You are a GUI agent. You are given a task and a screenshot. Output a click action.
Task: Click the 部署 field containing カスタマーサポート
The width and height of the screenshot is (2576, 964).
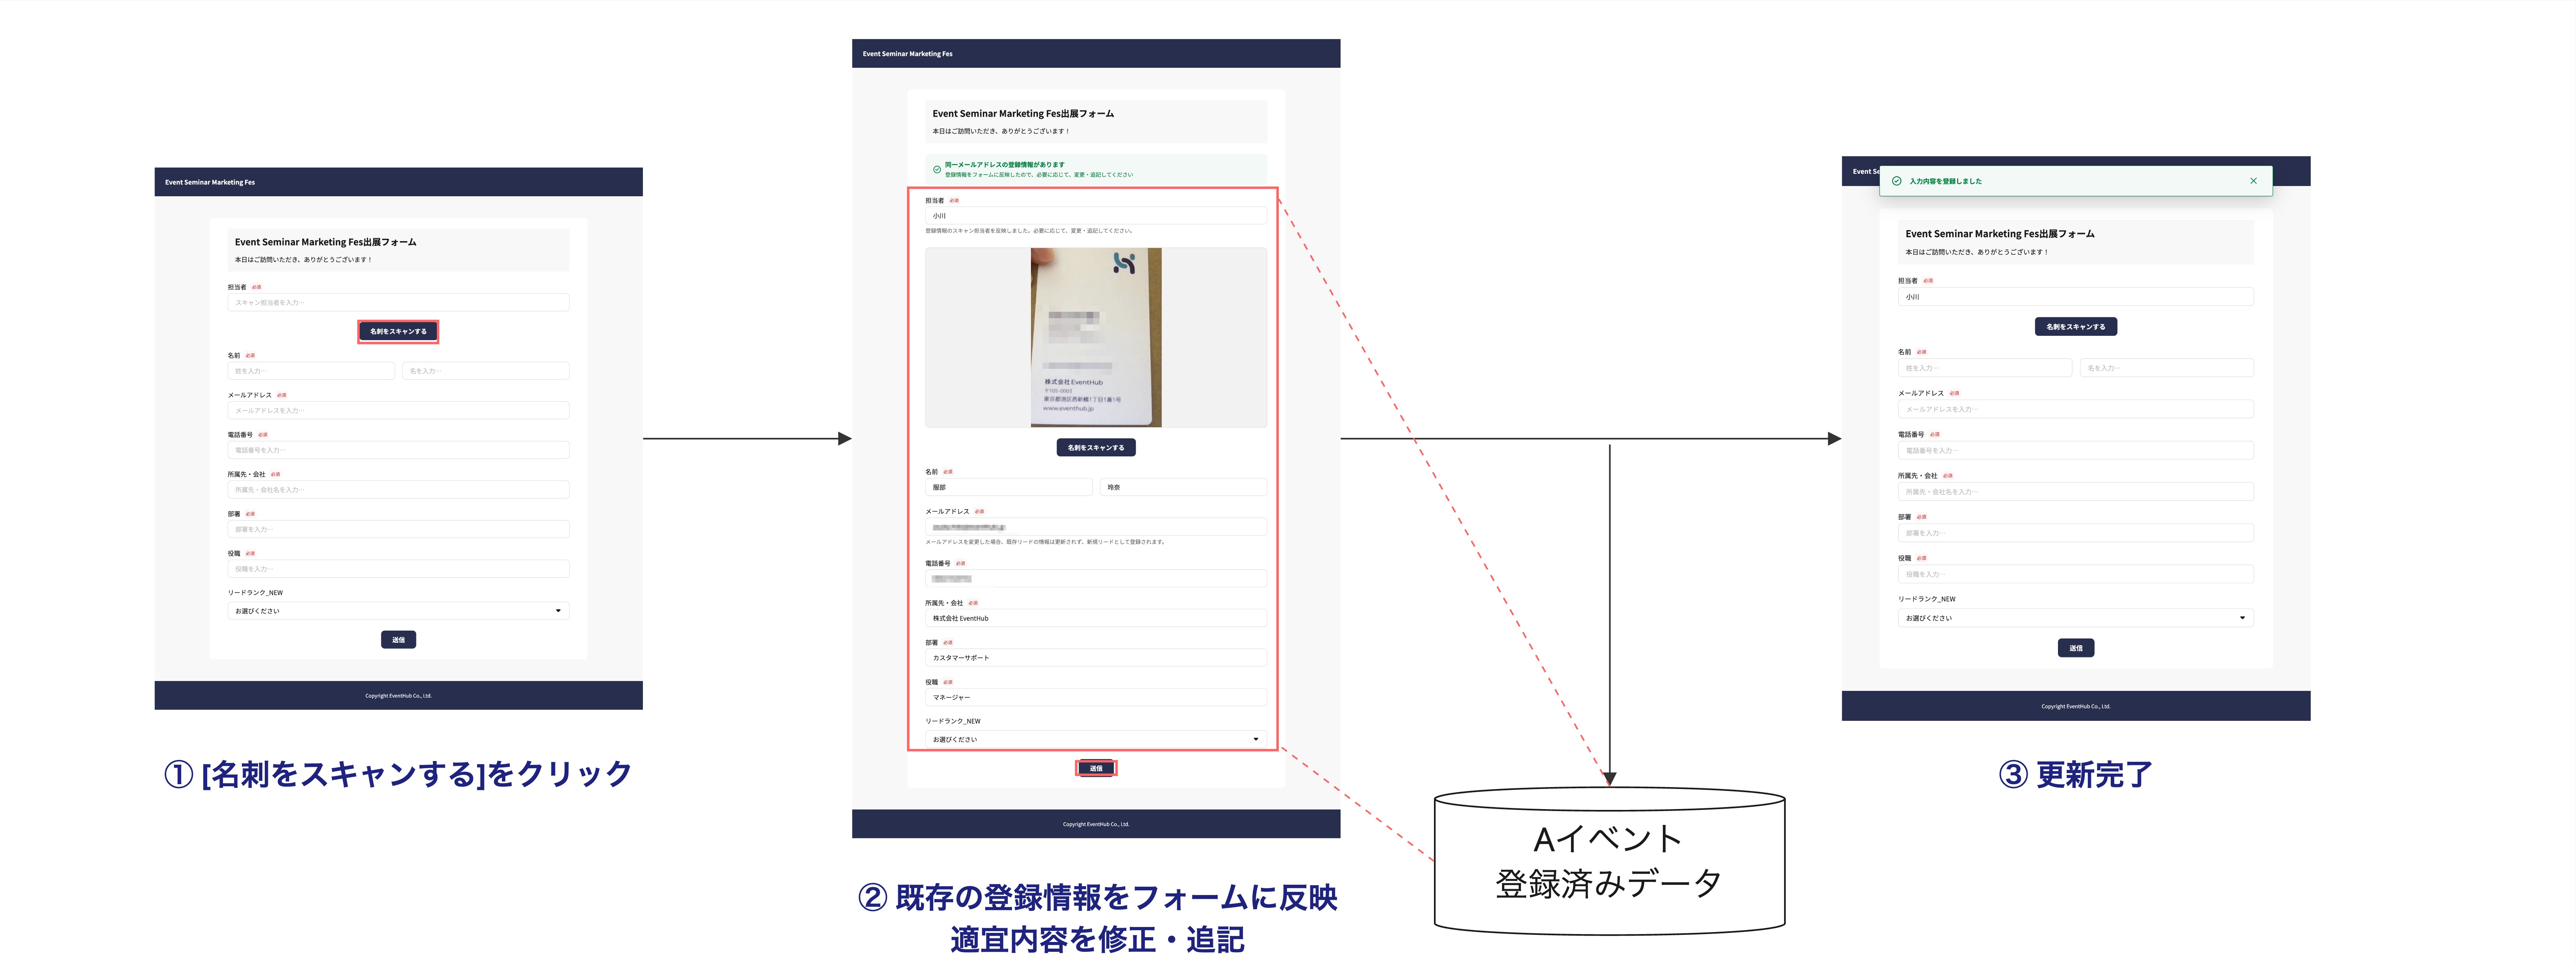tap(1095, 658)
